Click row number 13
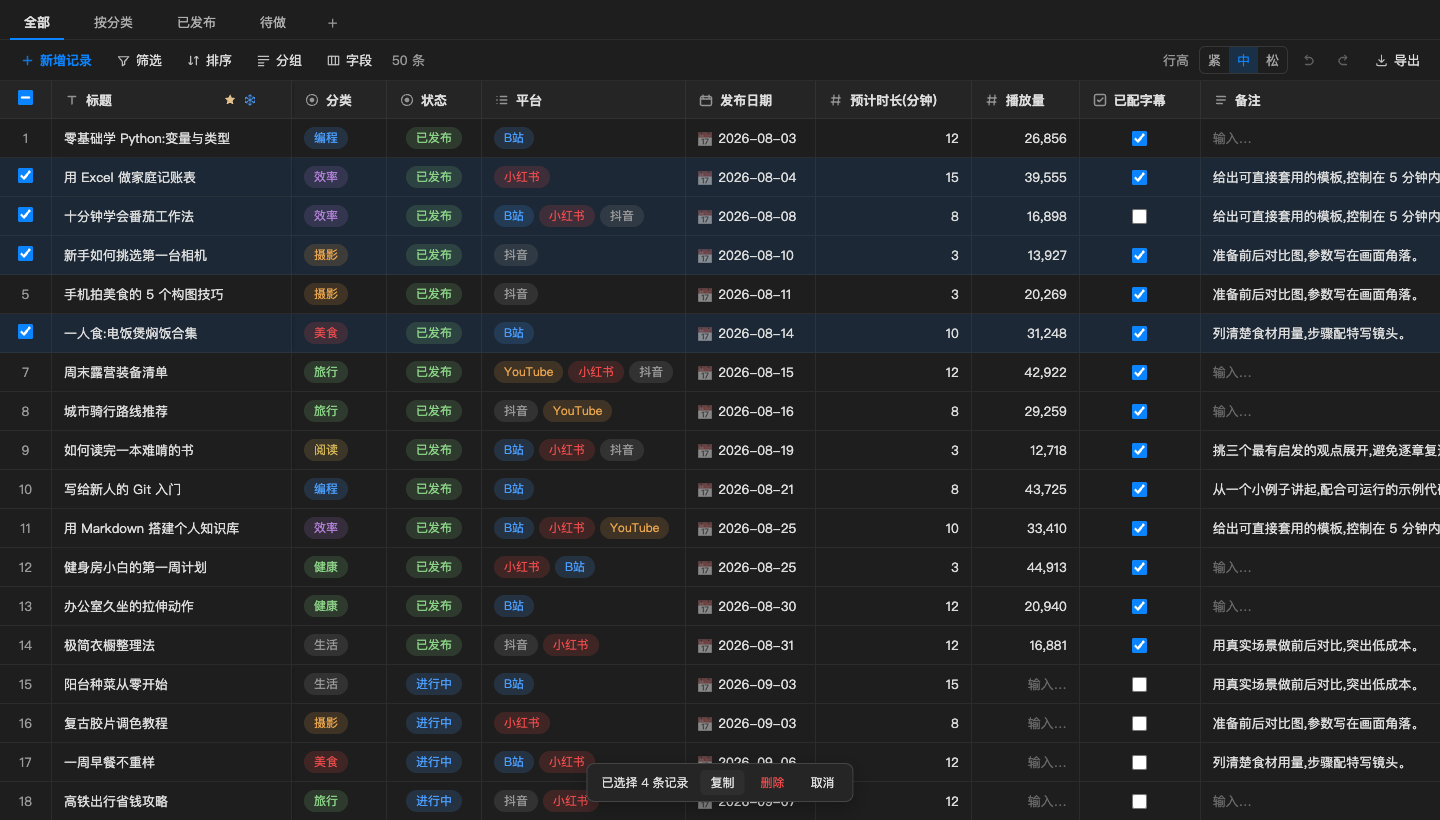Viewport: 1440px width, 820px height. [26, 607]
